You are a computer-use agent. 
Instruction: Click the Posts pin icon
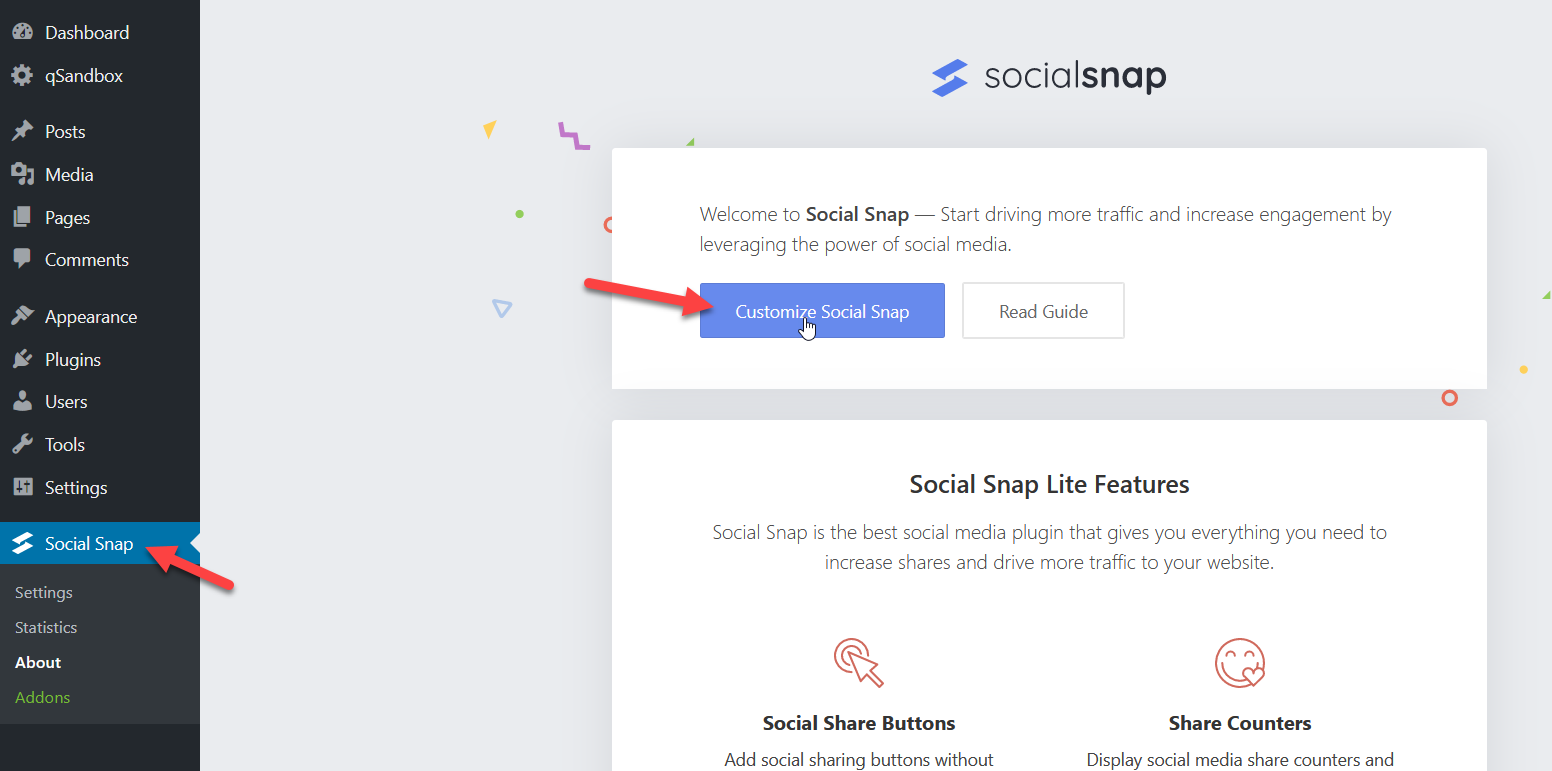click(x=22, y=131)
